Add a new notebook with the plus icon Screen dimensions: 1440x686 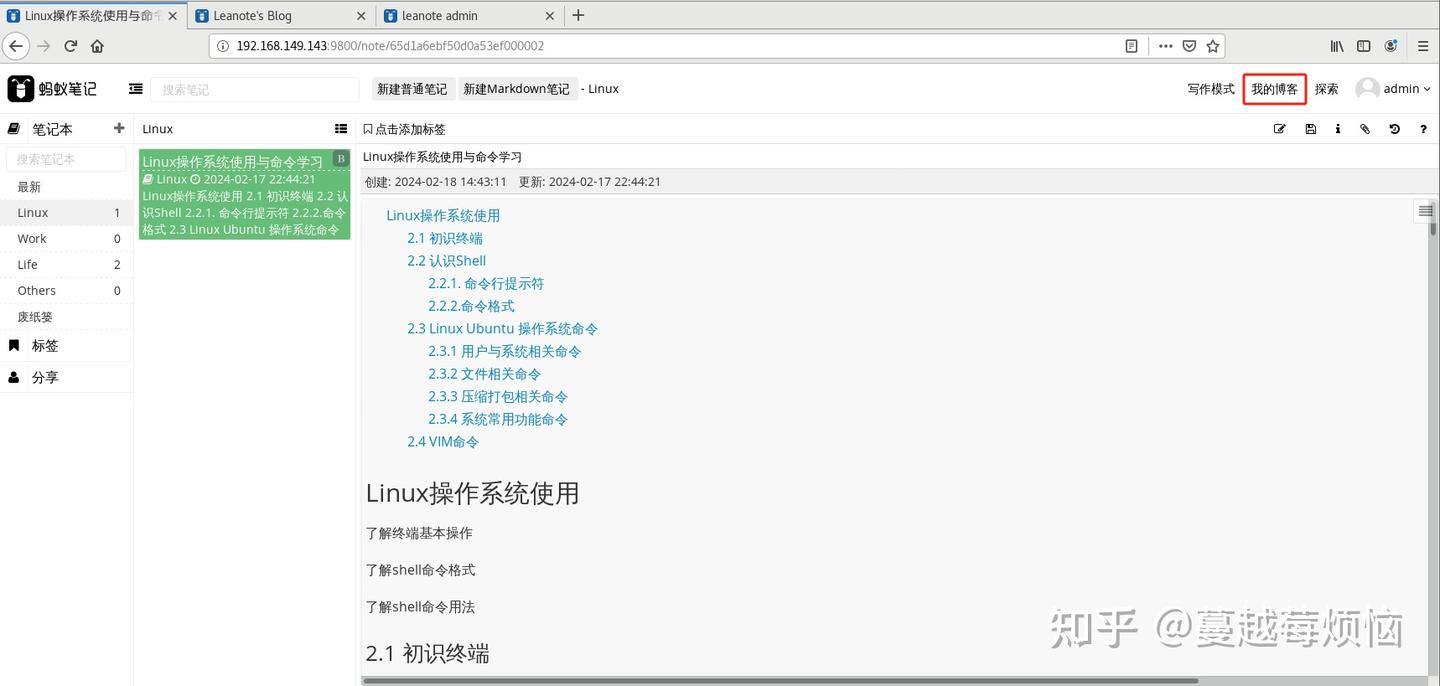coord(118,128)
